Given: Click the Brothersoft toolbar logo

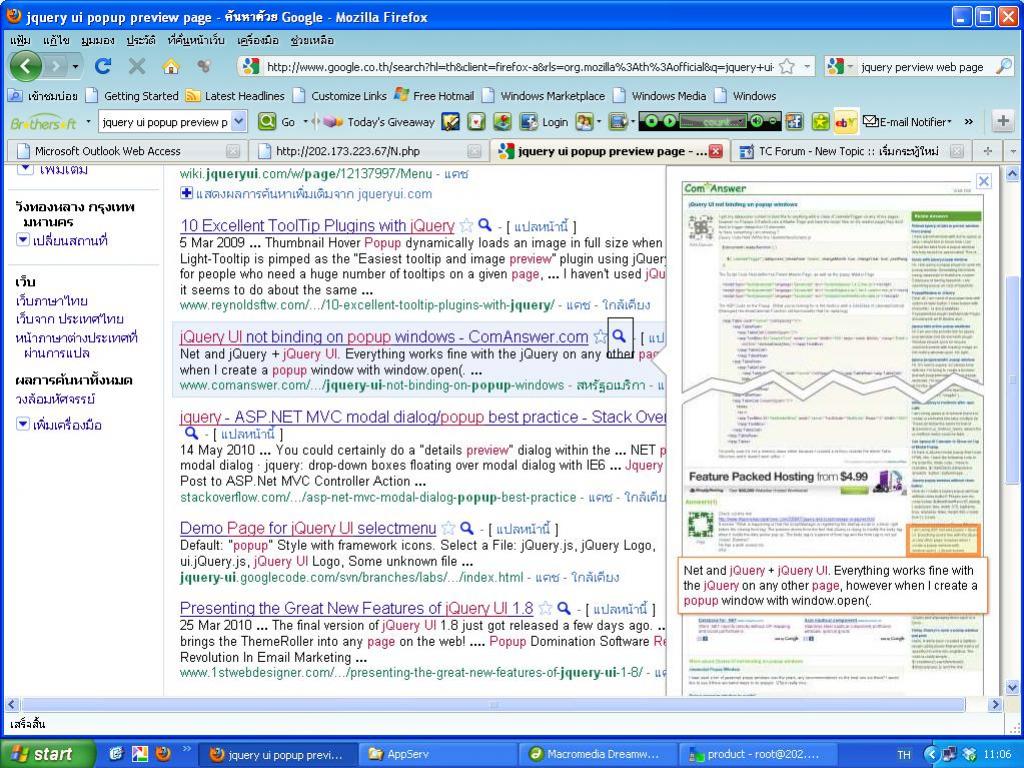Looking at the screenshot, I should pyautogui.click(x=43, y=122).
